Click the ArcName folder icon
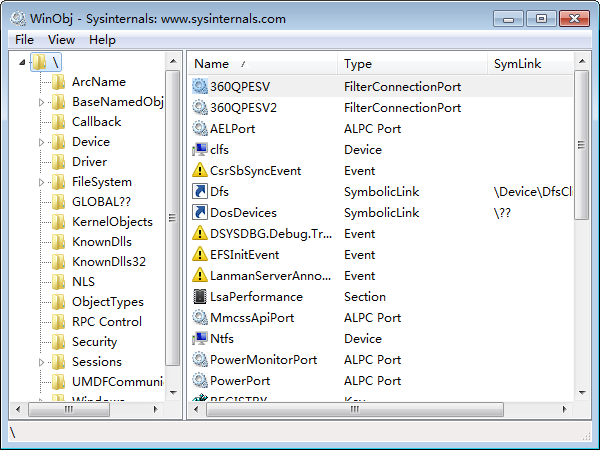The width and height of the screenshot is (600, 450). coord(58,82)
